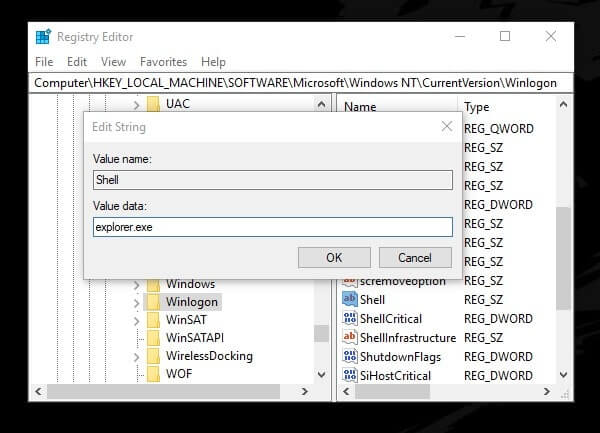Click the ShellCritical binary value icon
The width and height of the screenshot is (600, 433).
point(350,319)
